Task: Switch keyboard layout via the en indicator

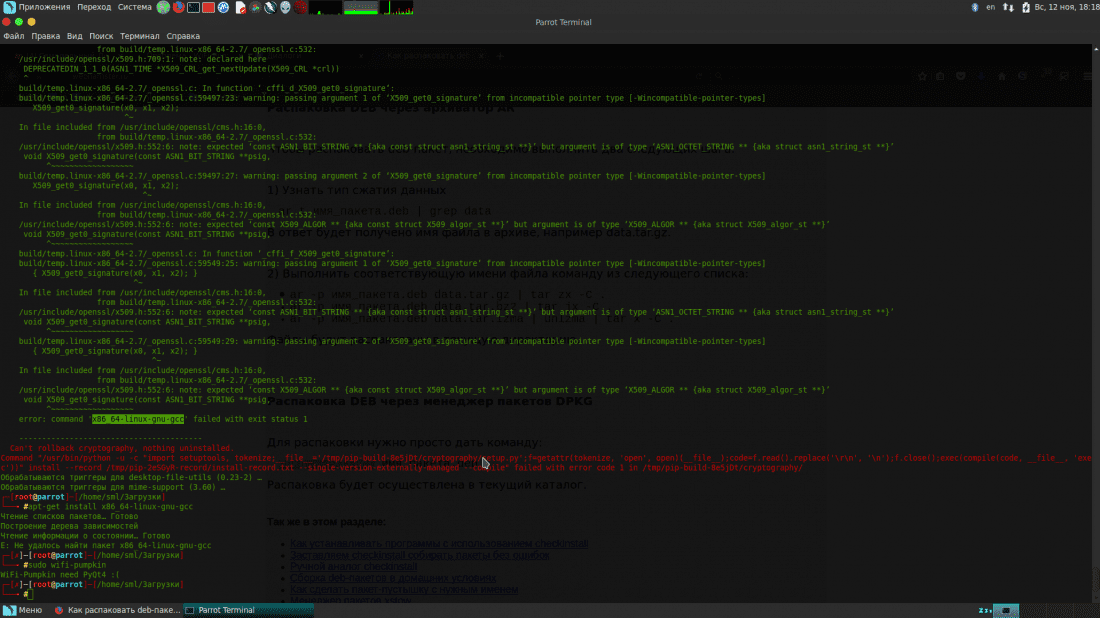Action: (x=991, y=7)
